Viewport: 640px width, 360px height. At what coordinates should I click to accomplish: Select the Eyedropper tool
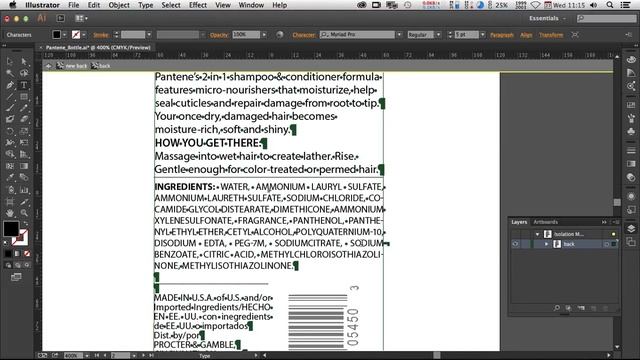(9, 178)
